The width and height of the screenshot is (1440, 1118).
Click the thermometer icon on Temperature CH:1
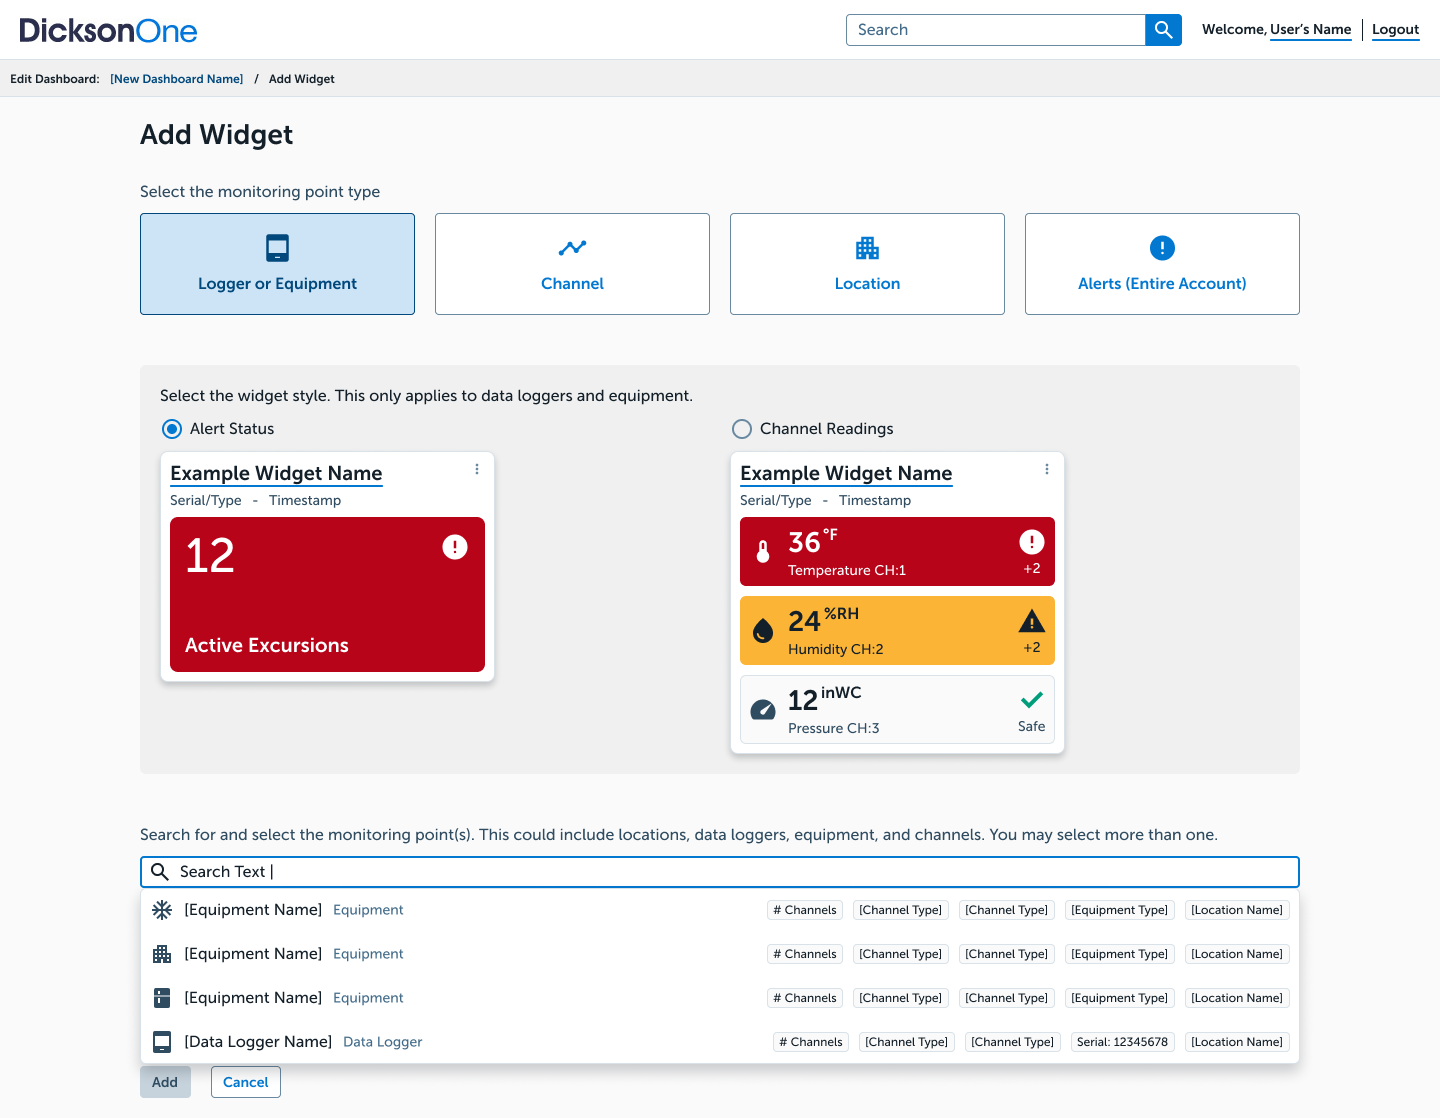tap(763, 551)
